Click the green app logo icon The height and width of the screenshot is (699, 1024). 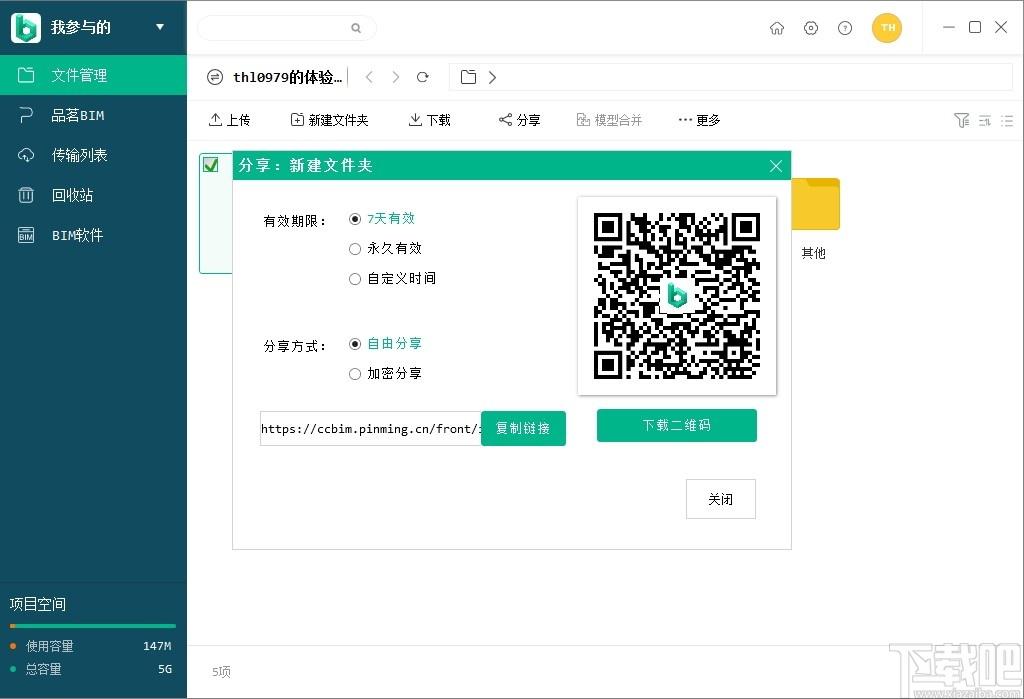[25, 27]
